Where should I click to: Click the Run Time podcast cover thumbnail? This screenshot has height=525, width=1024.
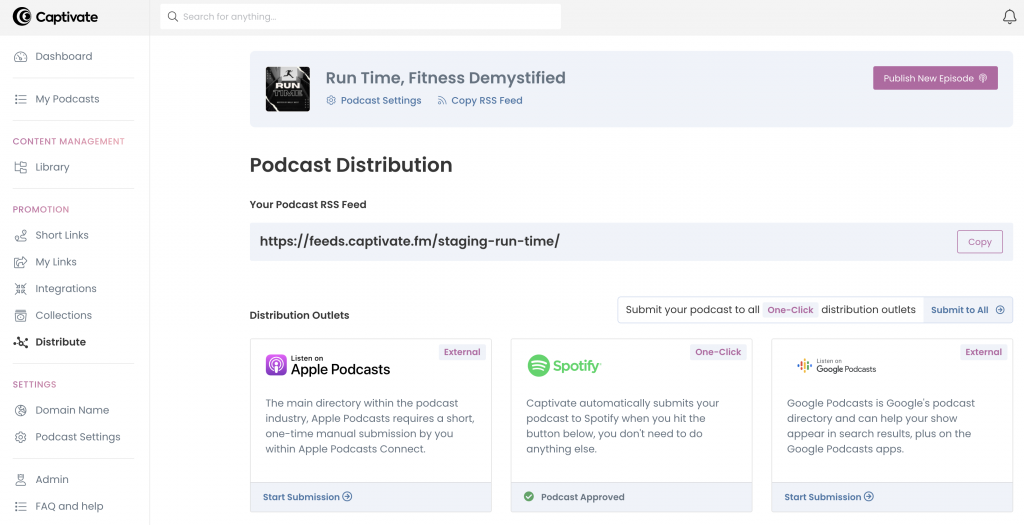tap(287, 89)
